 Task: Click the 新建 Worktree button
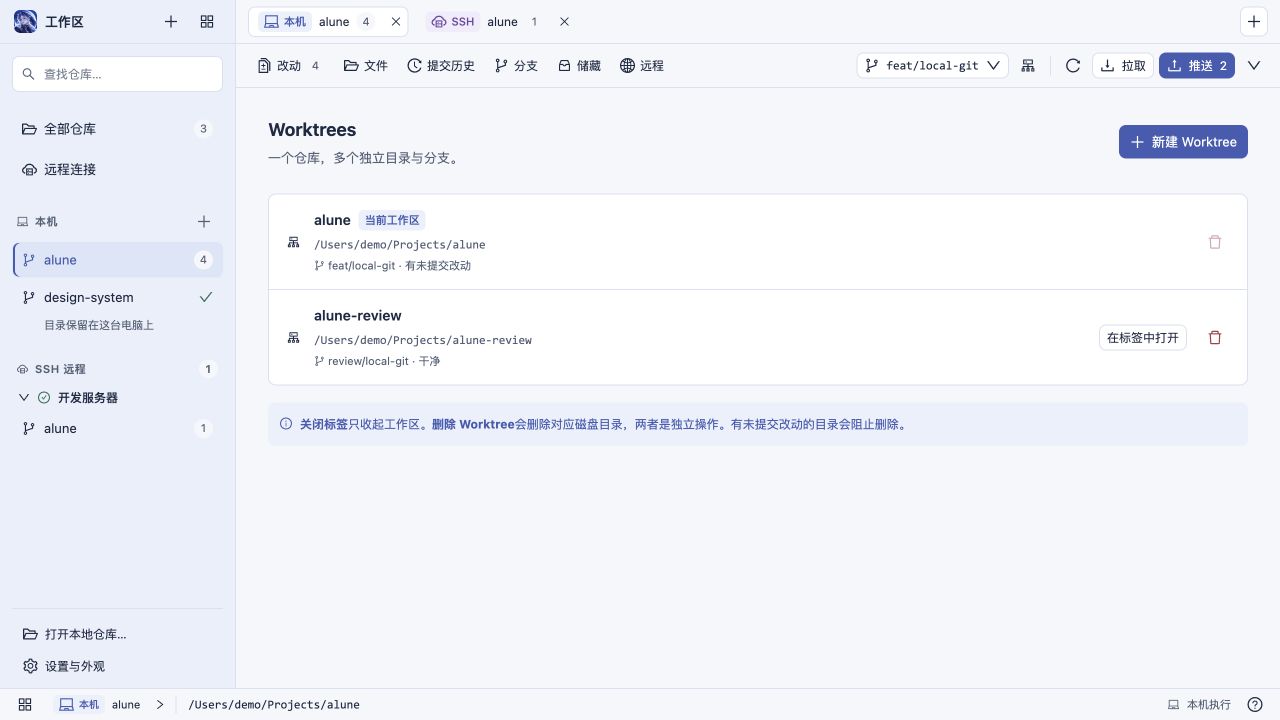point(1183,142)
